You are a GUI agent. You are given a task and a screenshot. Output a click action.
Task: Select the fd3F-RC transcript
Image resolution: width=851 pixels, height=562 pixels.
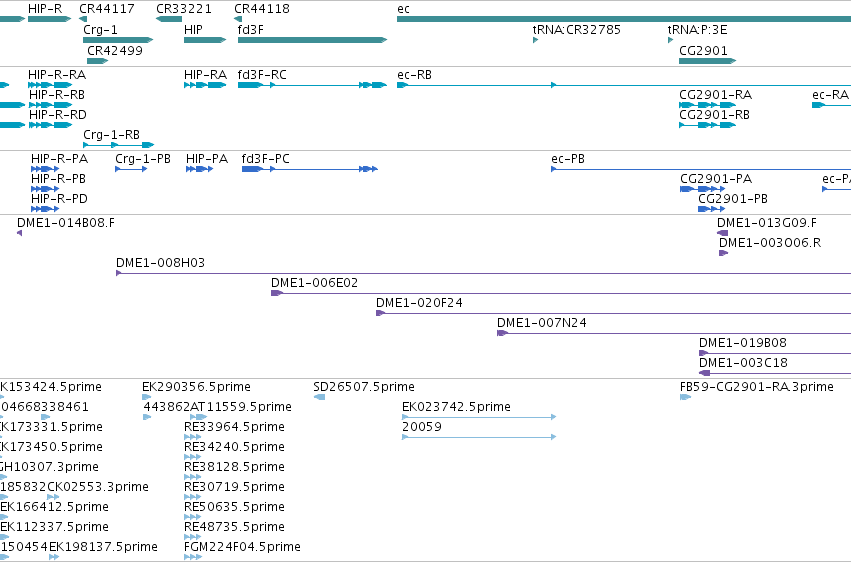click(x=312, y=85)
